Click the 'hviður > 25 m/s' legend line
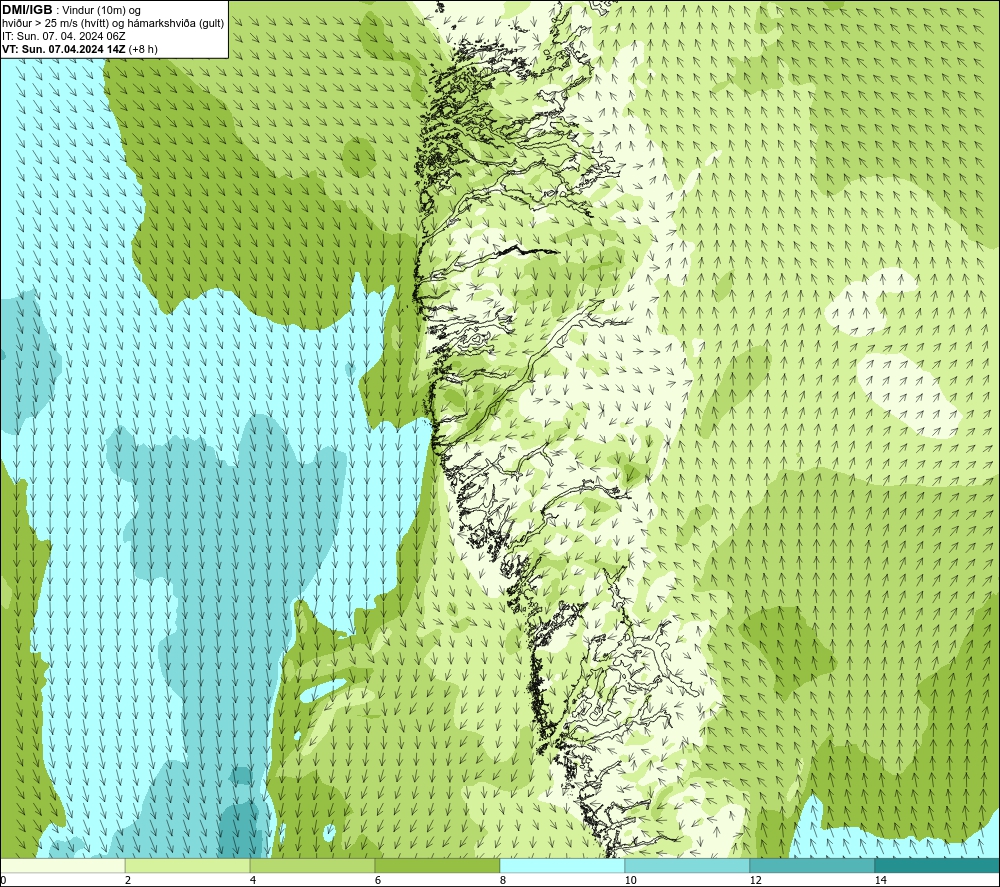Viewport: 1000px width, 887px height. click(x=113, y=23)
